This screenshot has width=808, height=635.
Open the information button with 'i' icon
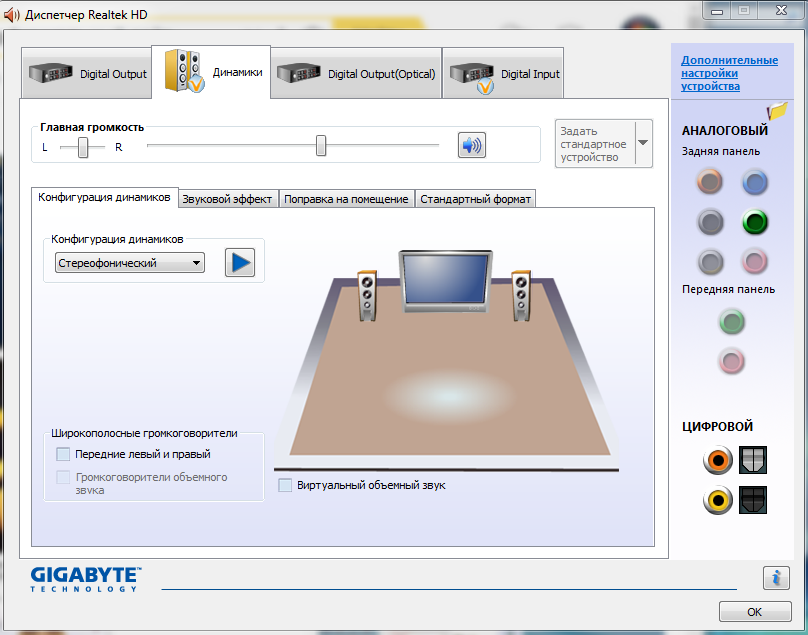coord(776,578)
